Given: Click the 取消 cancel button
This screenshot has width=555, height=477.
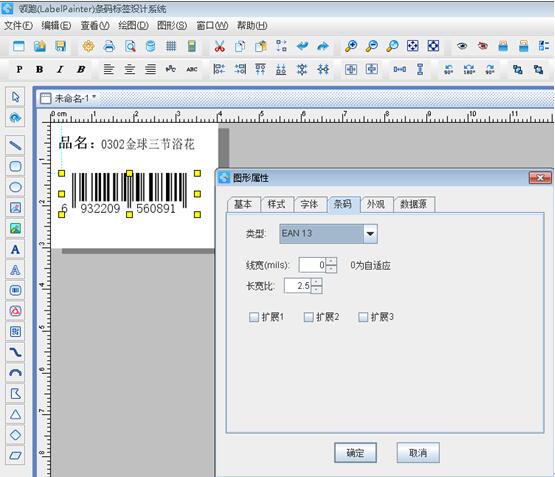Looking at the screenshot, I should coord(418,453).
